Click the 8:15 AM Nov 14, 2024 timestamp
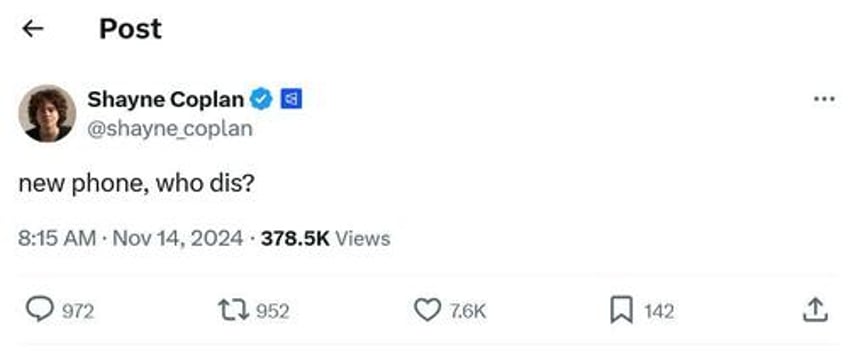 [130, 238]
